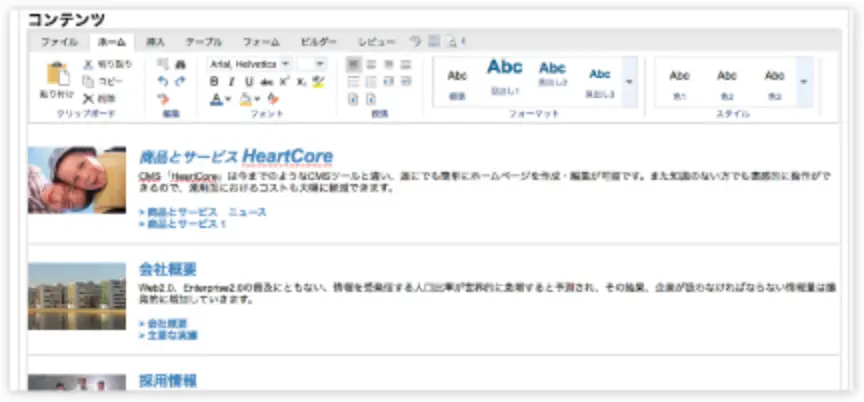Screen dimensions: 864x402
Task: Click the paste (貼り付け) clipboard icon
Action: pyautogui.click(x=59, y=76)
